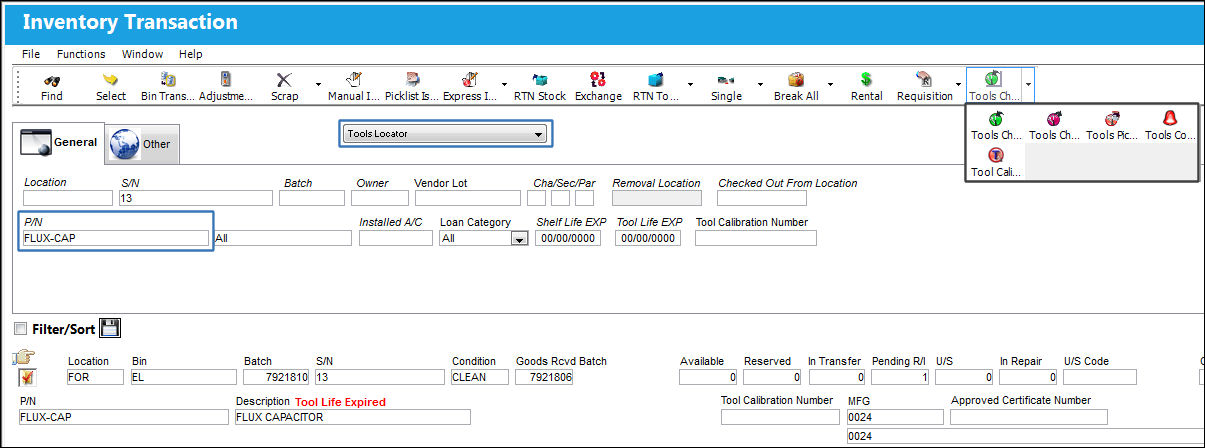
Task: Click the Break All toolbar icon
Action: 796,80
